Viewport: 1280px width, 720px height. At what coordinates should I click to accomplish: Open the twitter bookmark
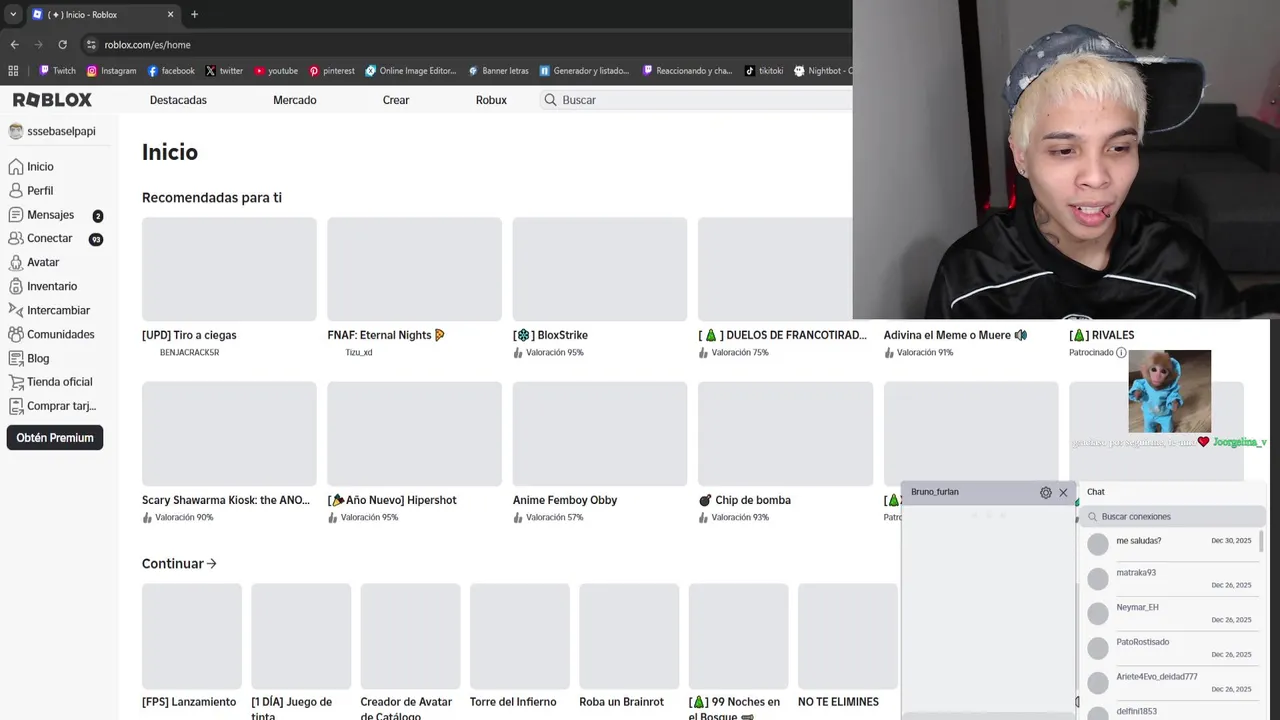(x=224, y=71)
